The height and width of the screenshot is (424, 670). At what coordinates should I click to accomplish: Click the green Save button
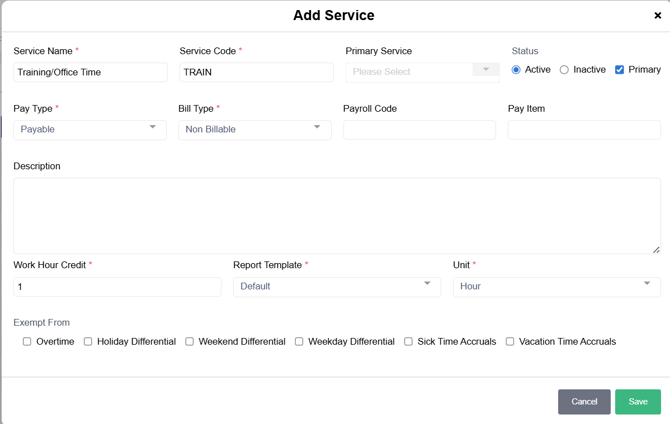coord(637,401)
